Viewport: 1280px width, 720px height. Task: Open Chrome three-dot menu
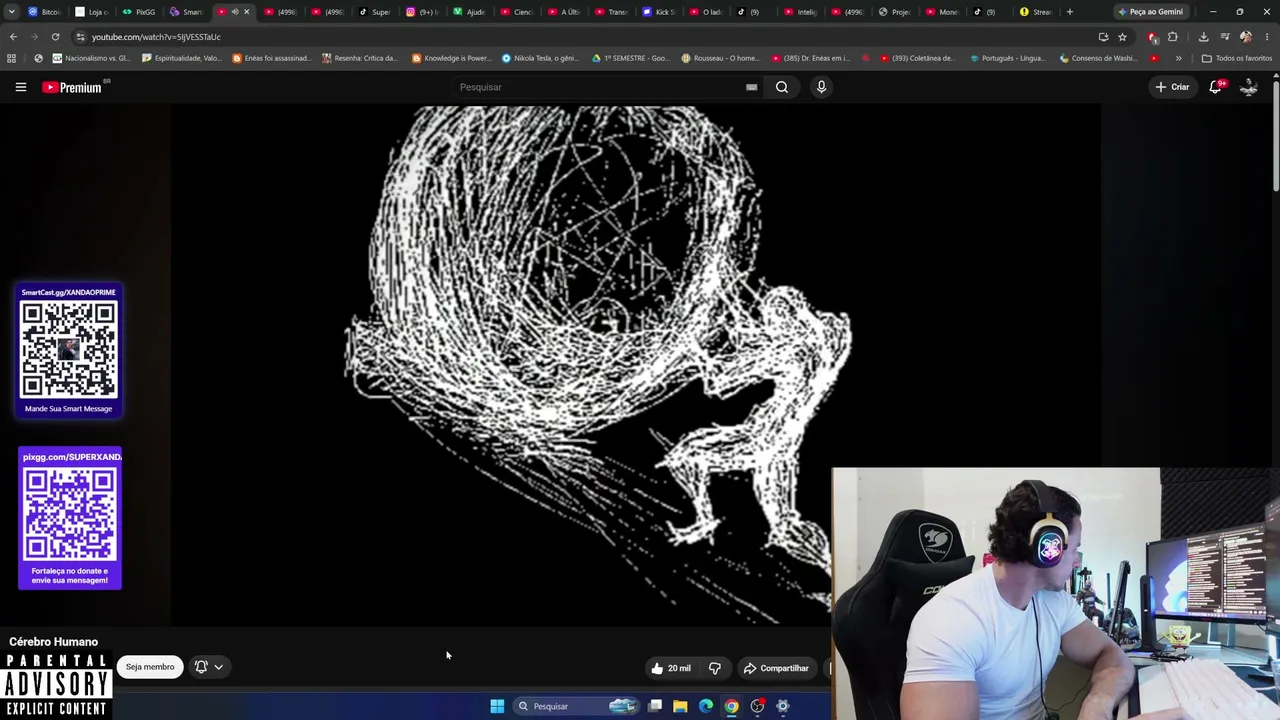tap(1267, 37)
